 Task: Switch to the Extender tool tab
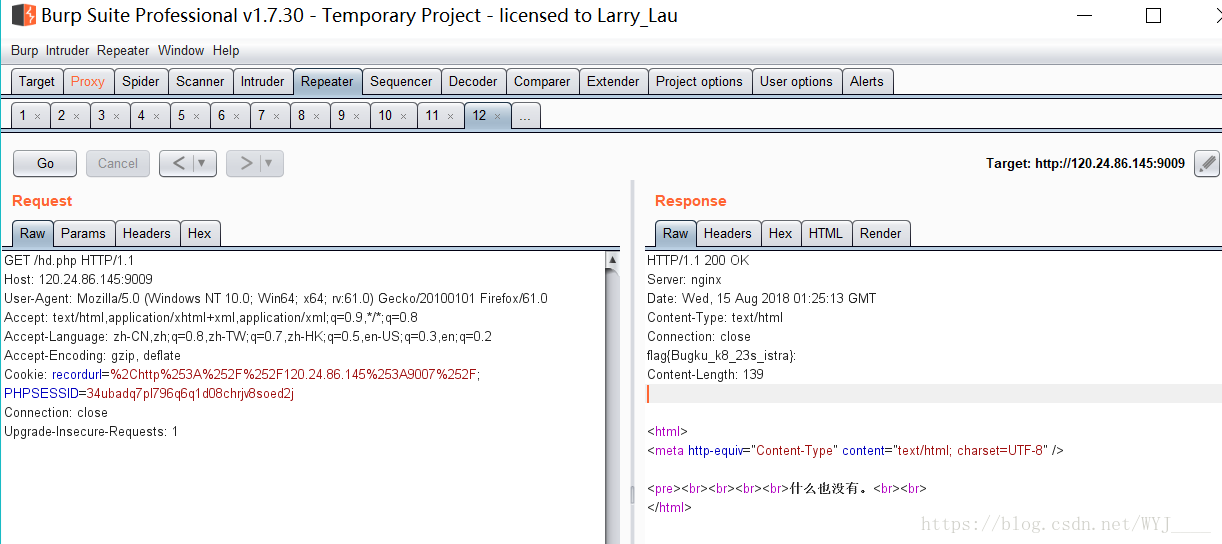pos(613,81)
